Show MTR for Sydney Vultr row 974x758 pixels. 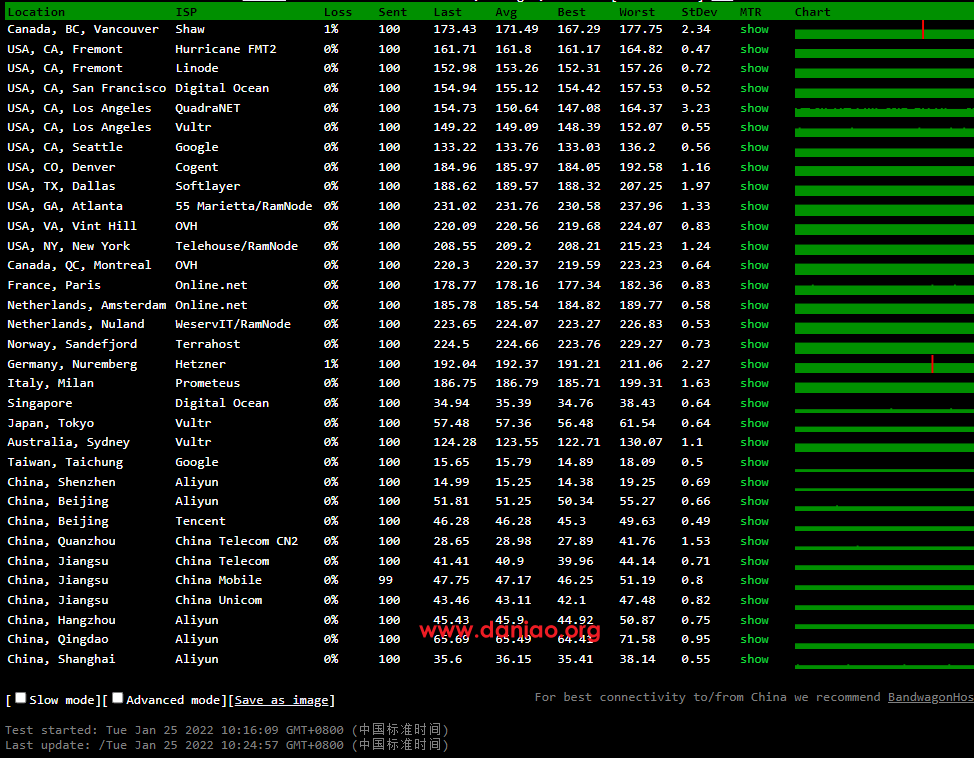pos(754,442)
